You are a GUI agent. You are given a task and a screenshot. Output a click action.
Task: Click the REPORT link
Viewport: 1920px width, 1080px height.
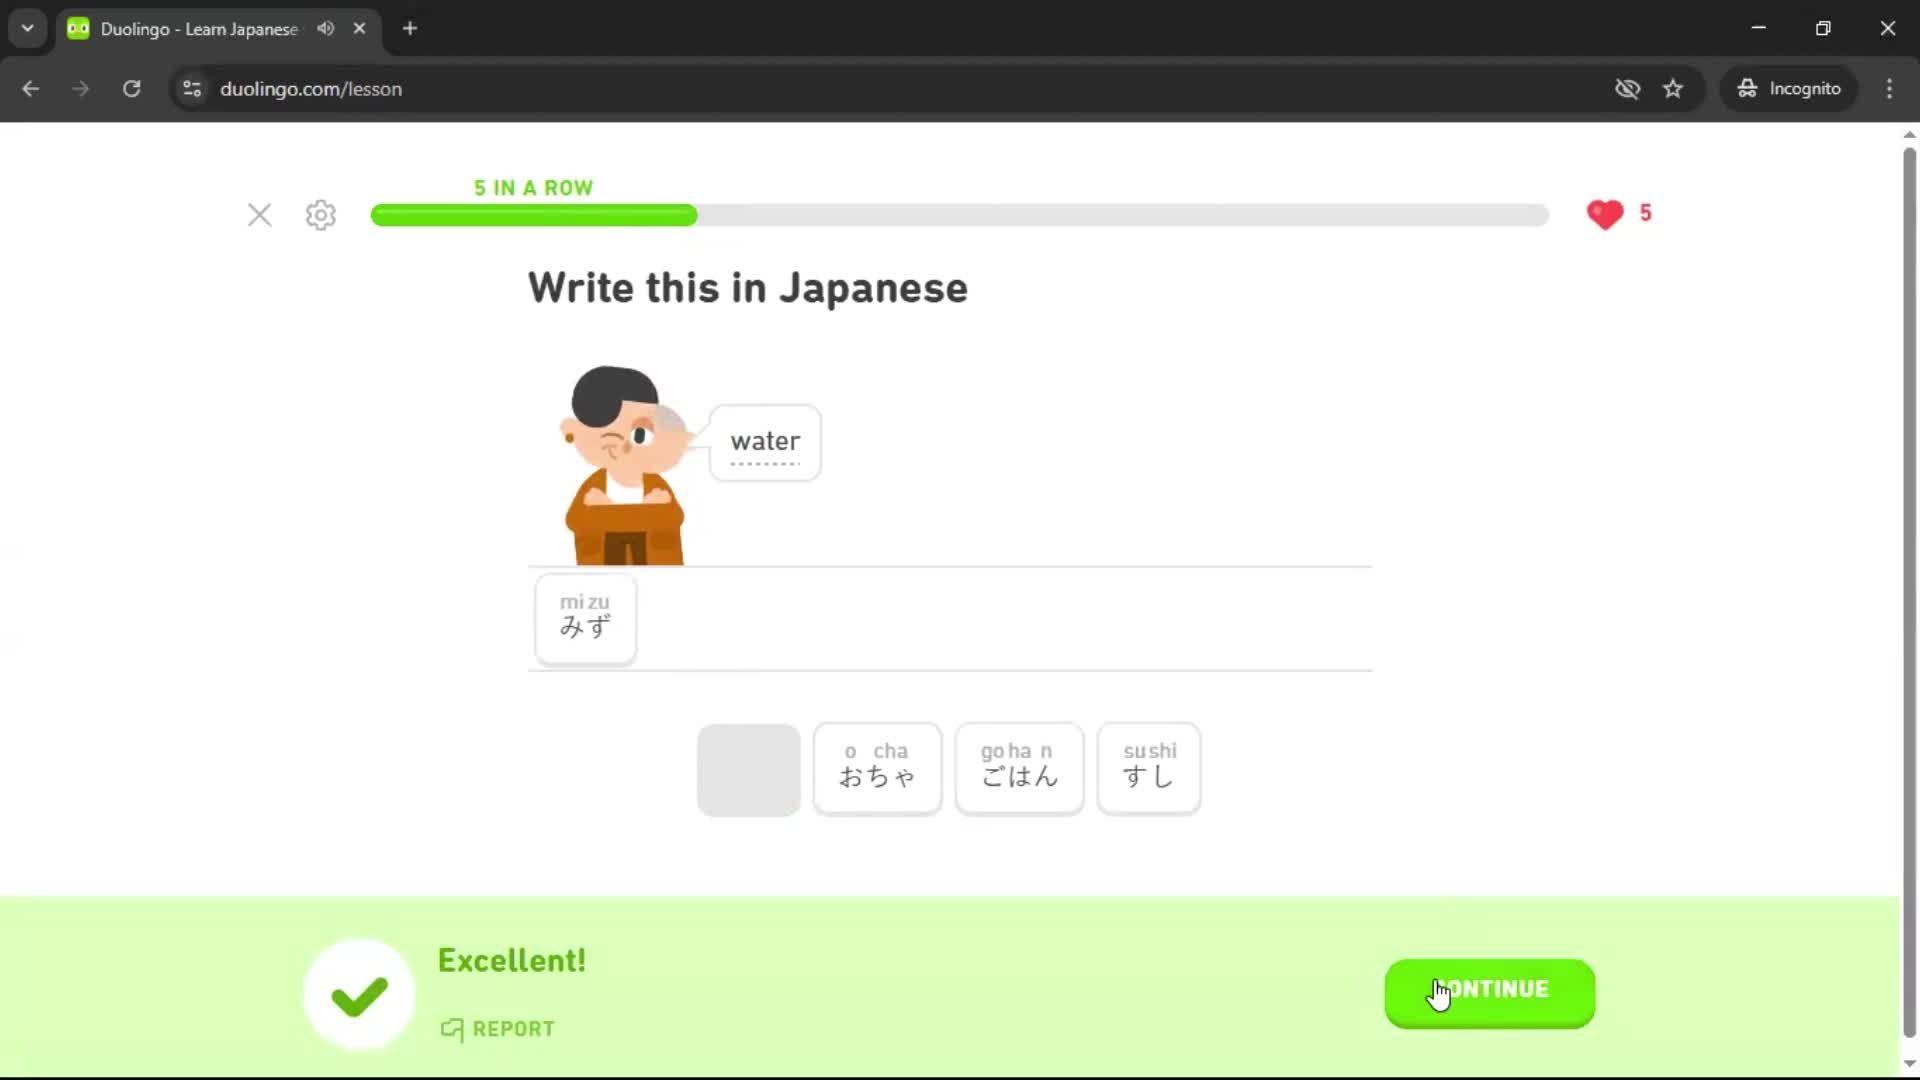[x=497, y=1029]
